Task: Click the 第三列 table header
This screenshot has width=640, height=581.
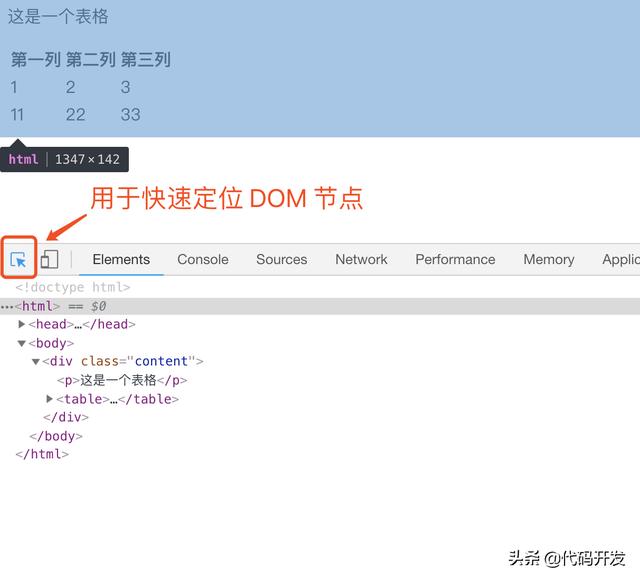Action: point(146,60)
